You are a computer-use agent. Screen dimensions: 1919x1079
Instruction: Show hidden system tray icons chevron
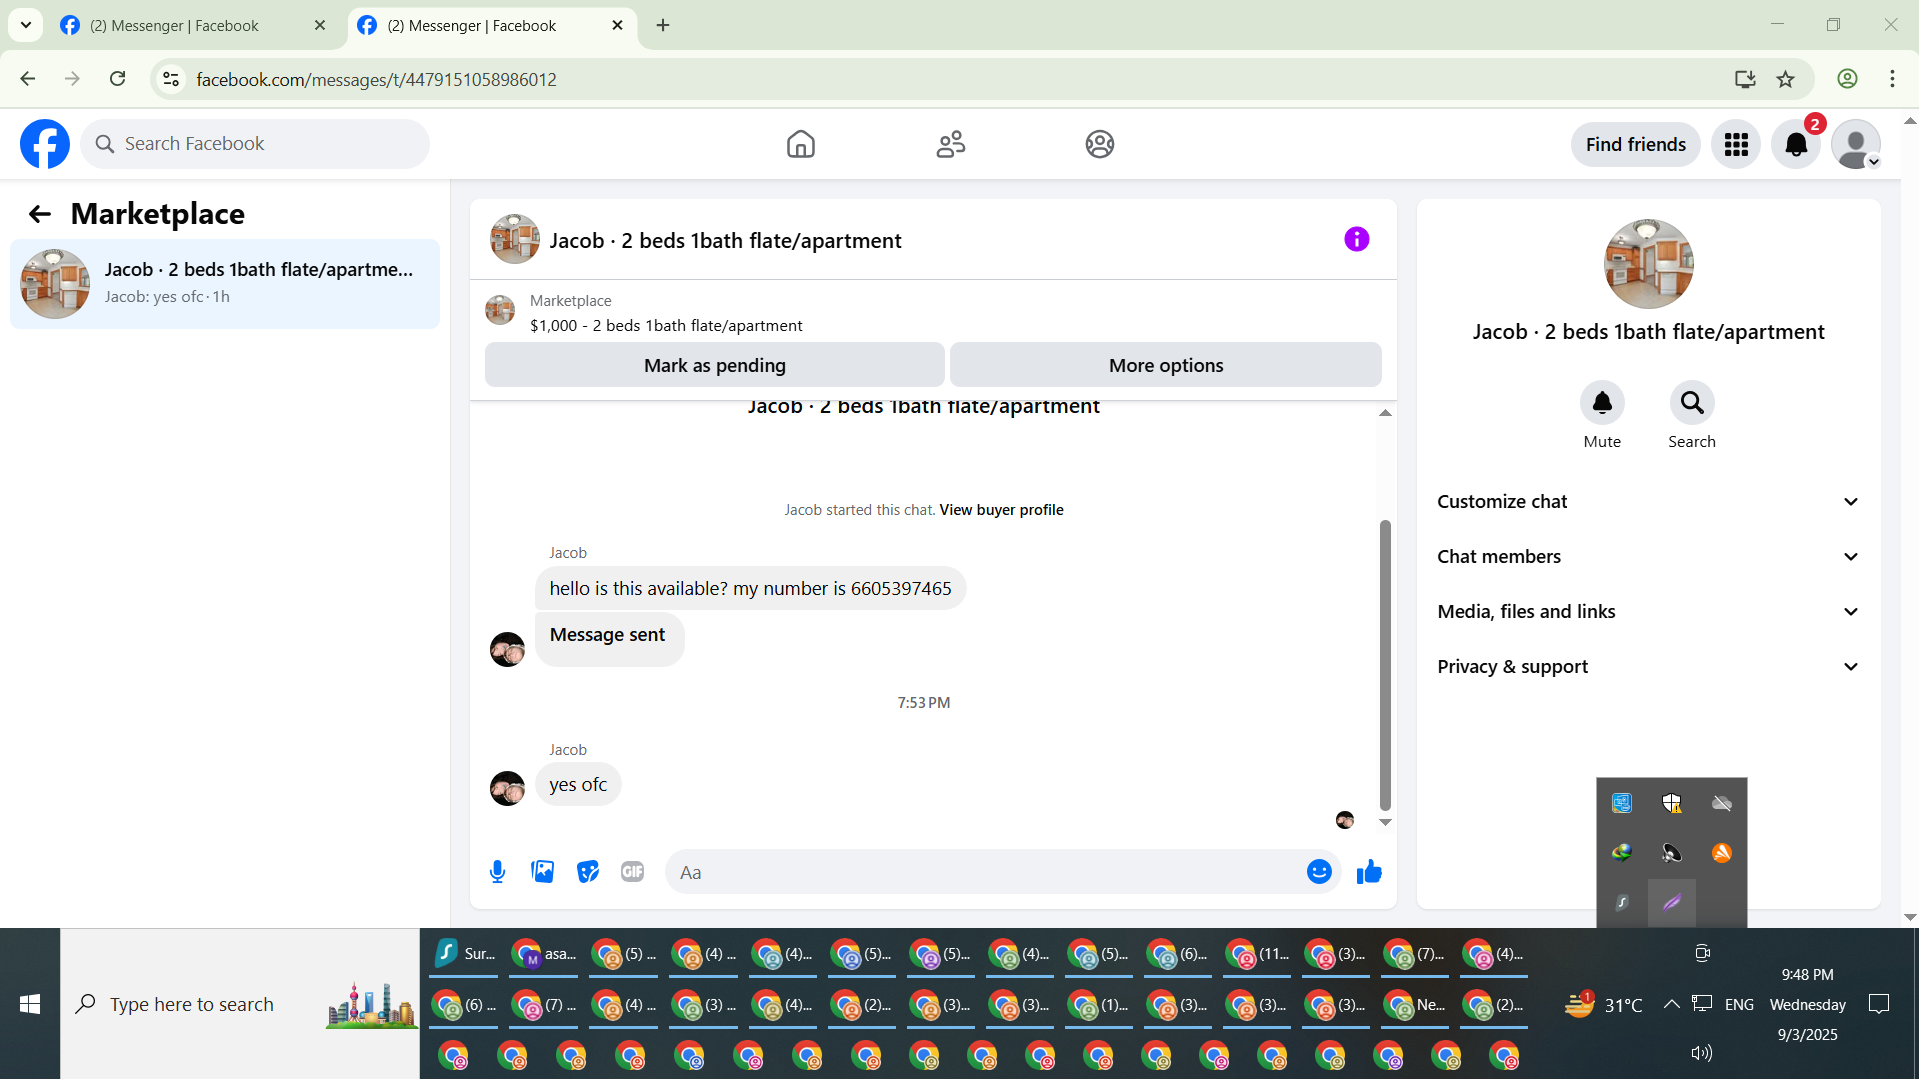point(1671,1004)
